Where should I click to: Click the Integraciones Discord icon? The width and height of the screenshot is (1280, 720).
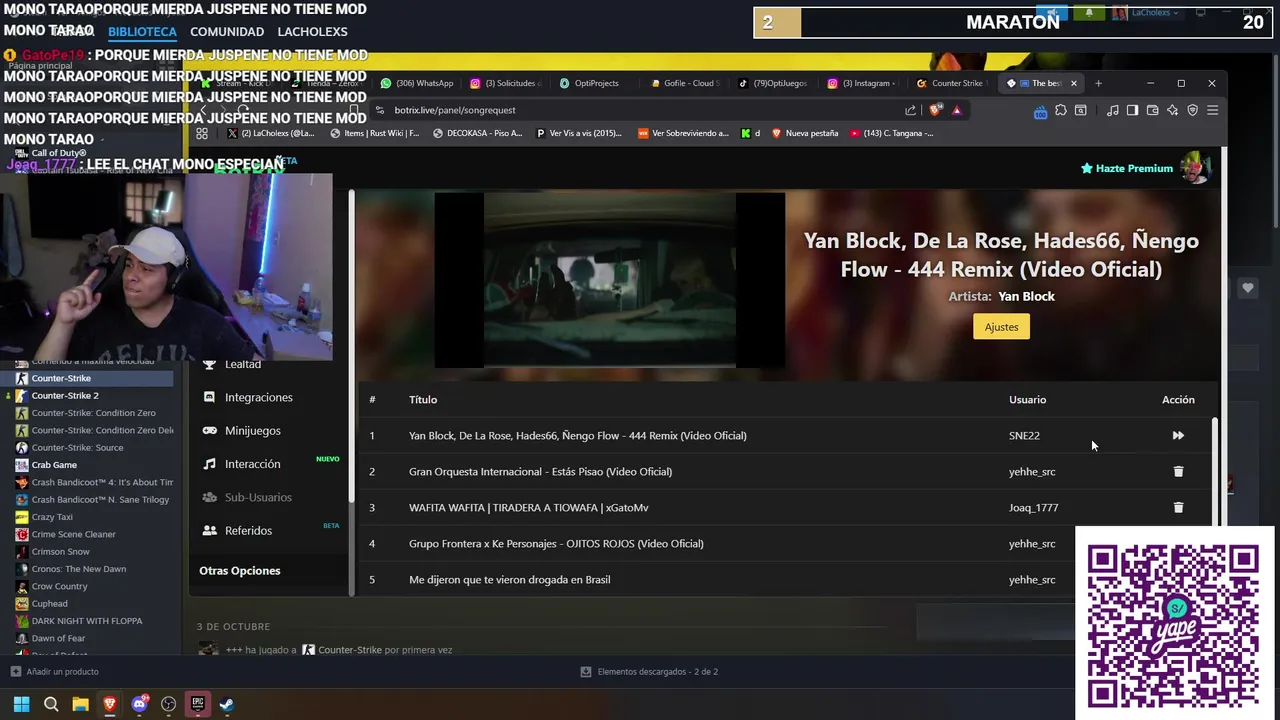[x=209, y=397]
